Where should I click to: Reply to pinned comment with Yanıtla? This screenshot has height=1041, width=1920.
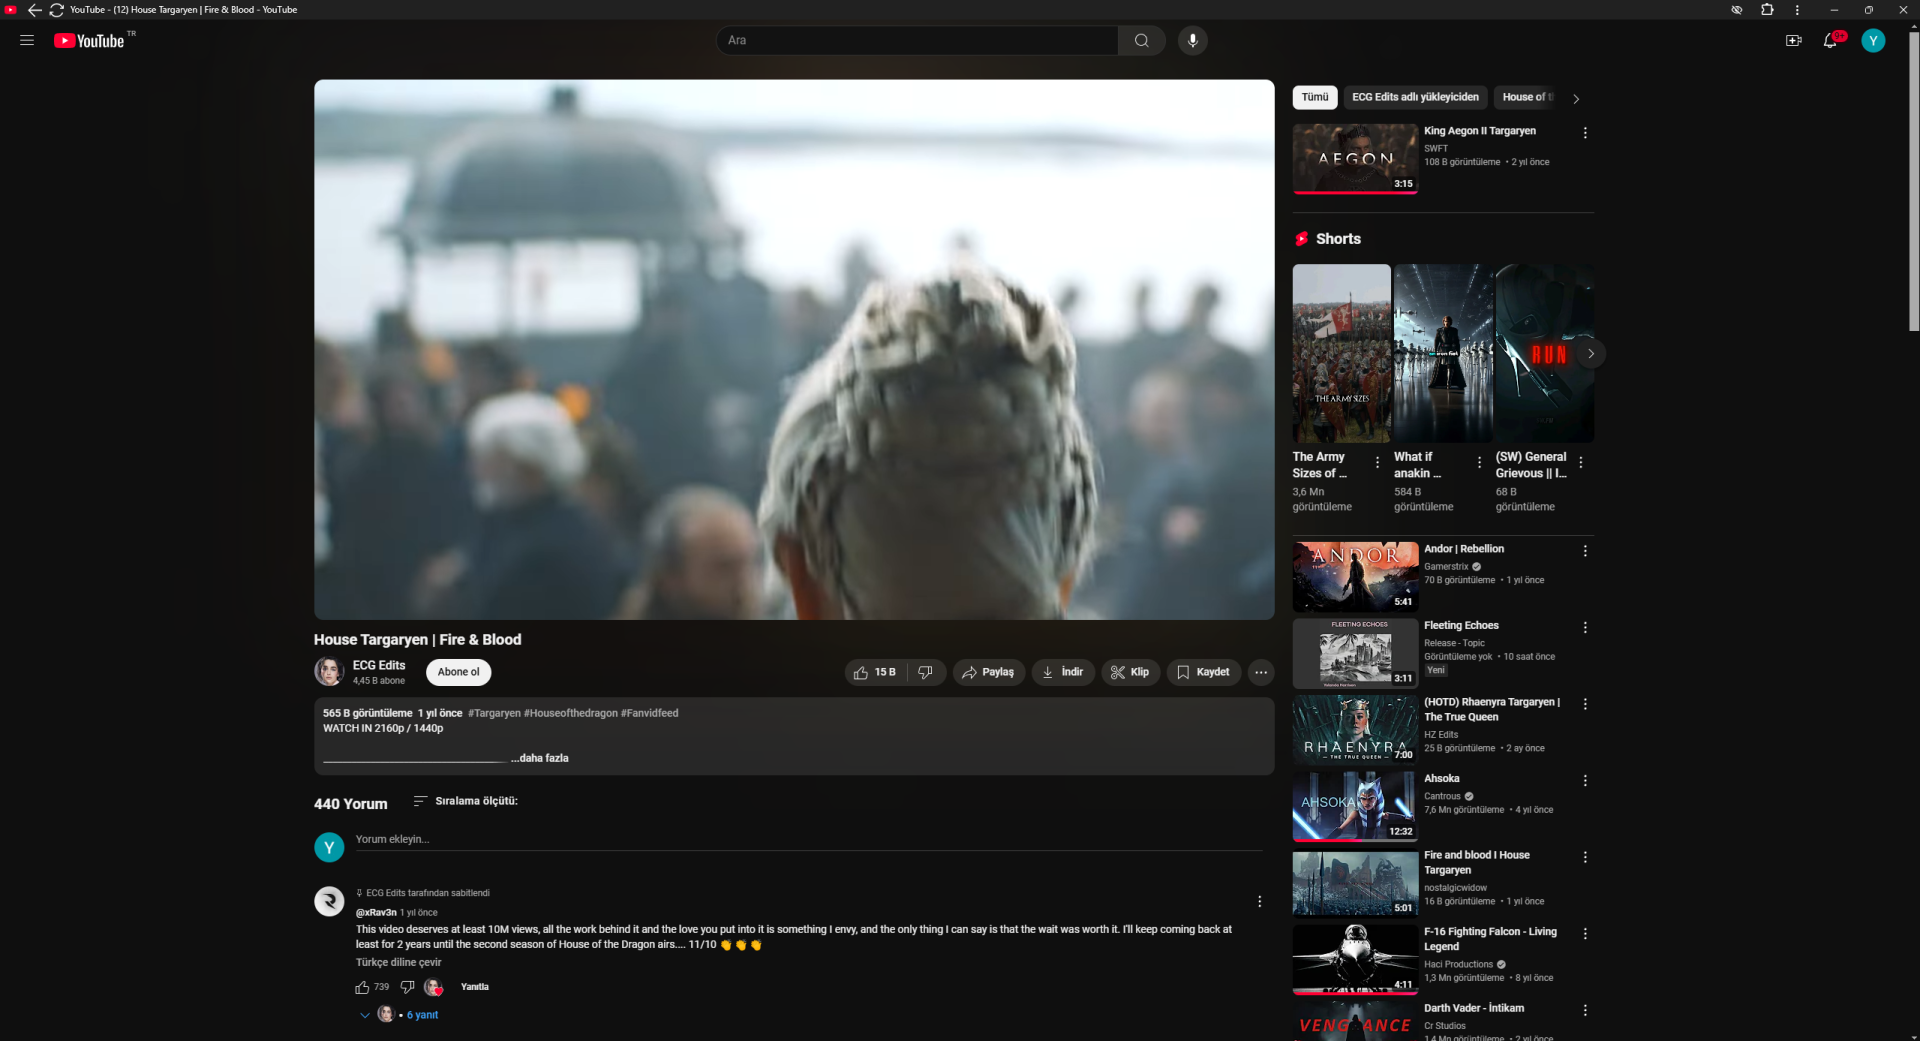coord(475,987)
